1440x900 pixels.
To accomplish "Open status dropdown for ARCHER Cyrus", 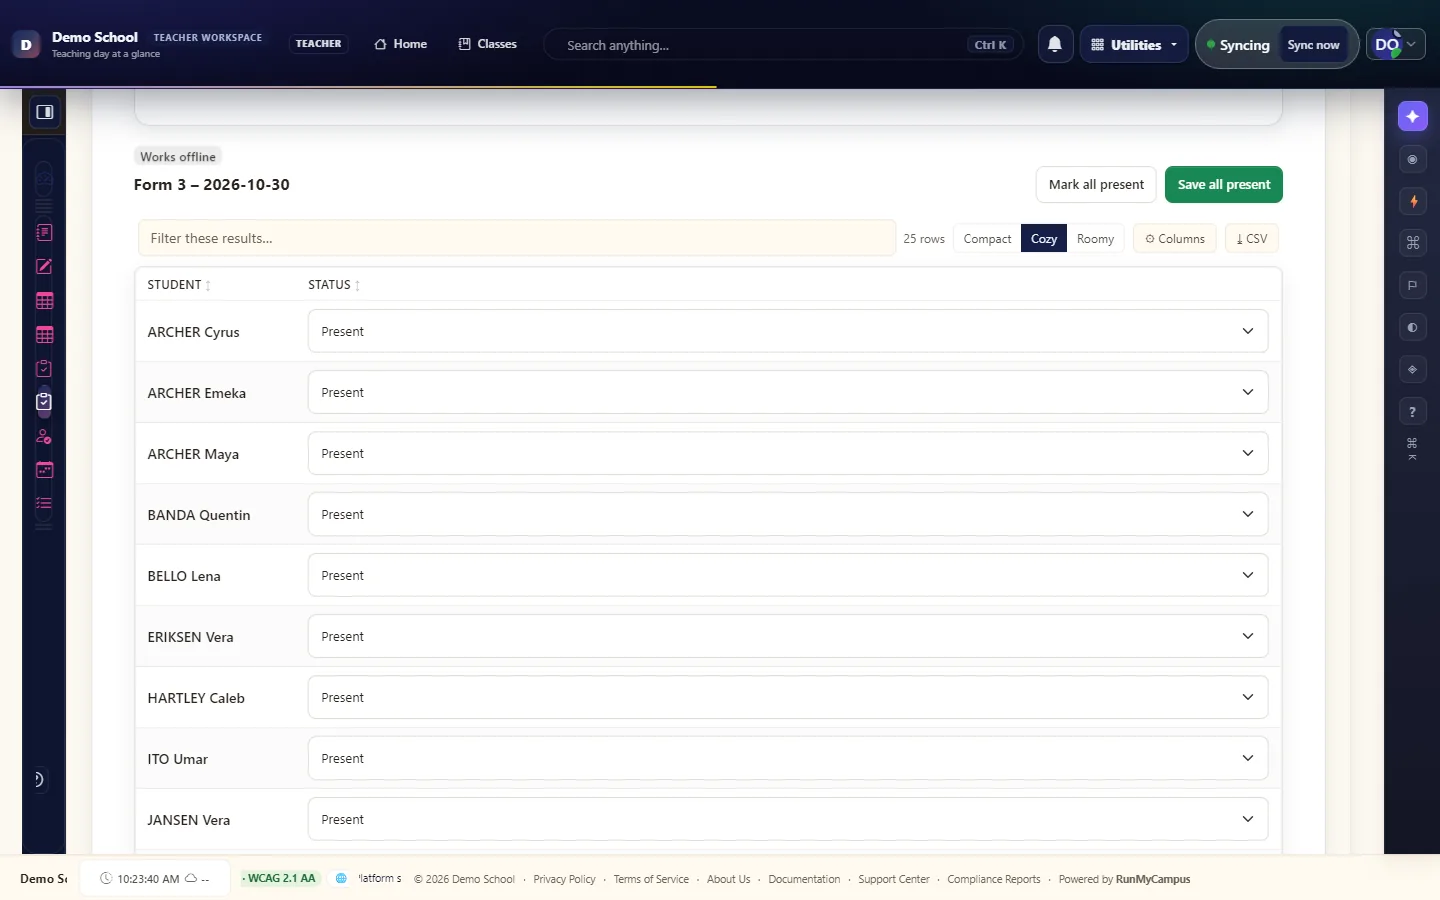I will (x=788, y=331).
